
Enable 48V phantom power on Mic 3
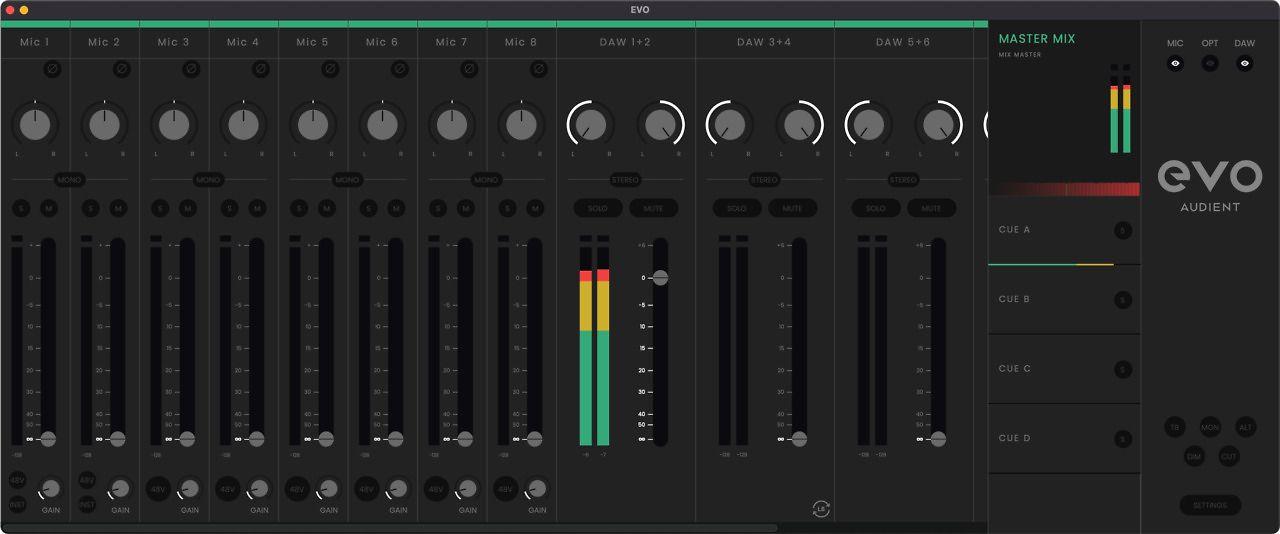pyautogui.click(x=158, y=490)
